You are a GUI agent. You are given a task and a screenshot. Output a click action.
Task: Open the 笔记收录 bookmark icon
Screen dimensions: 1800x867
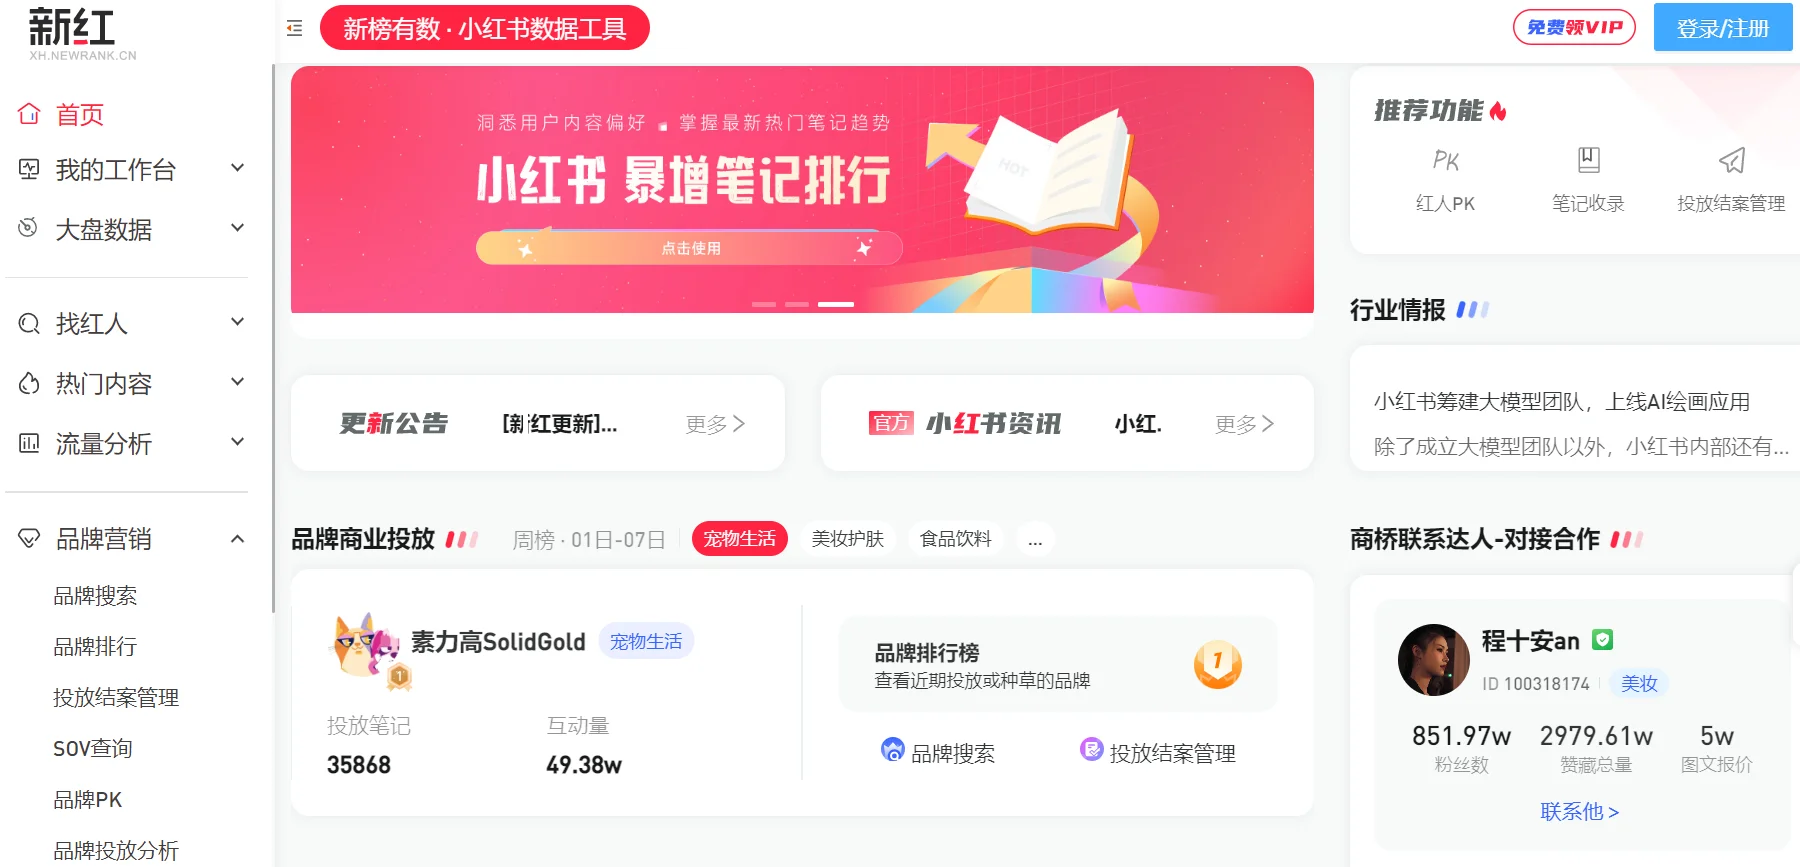pyautogui.click(x=1588, y=160)
